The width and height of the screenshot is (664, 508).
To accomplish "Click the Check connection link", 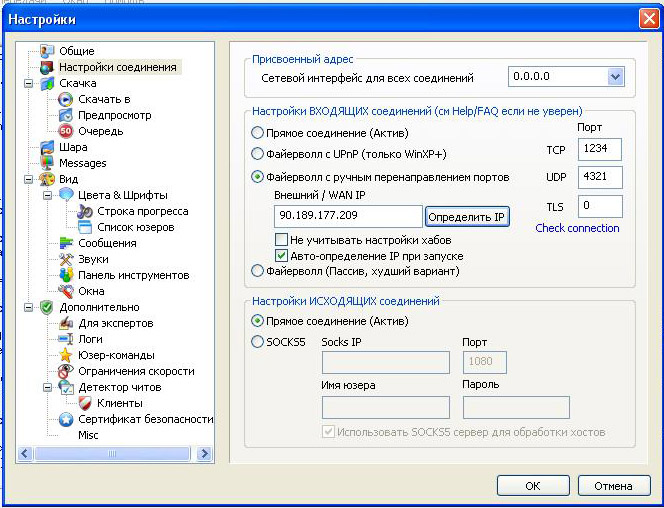I will 577,228.
